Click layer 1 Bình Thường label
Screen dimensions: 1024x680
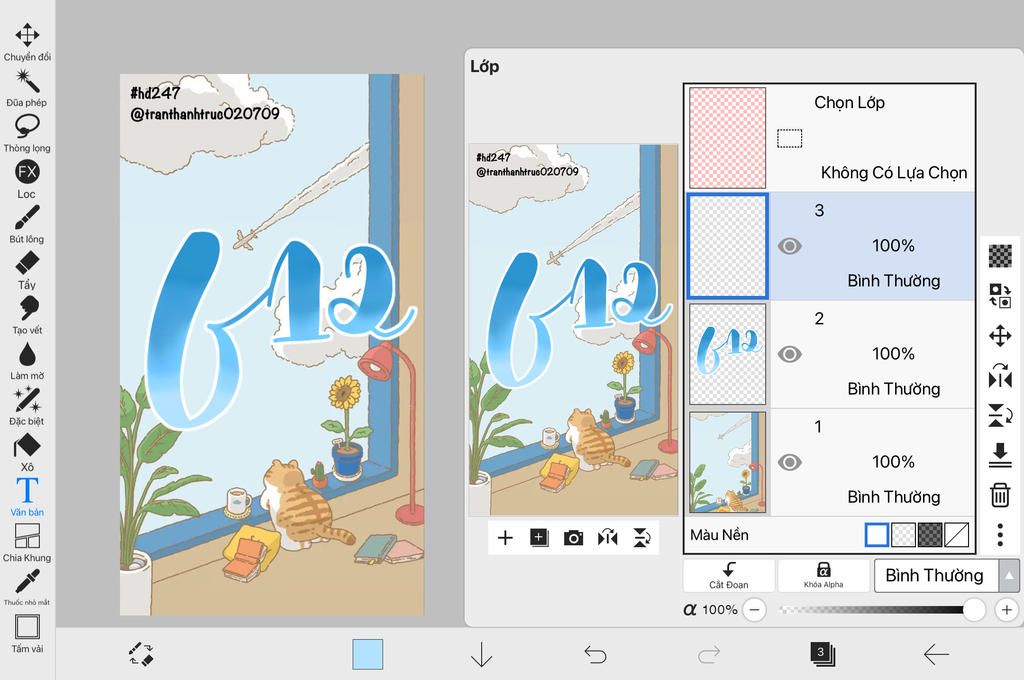(893, 497)
